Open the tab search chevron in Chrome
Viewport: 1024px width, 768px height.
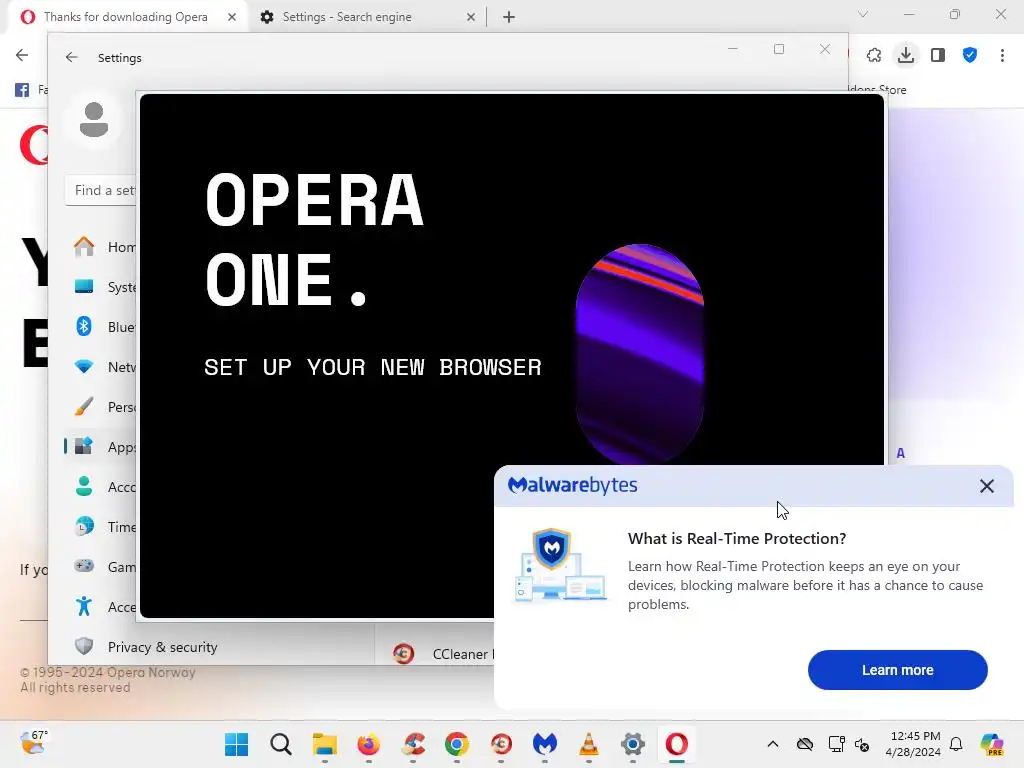coord(863,14)
